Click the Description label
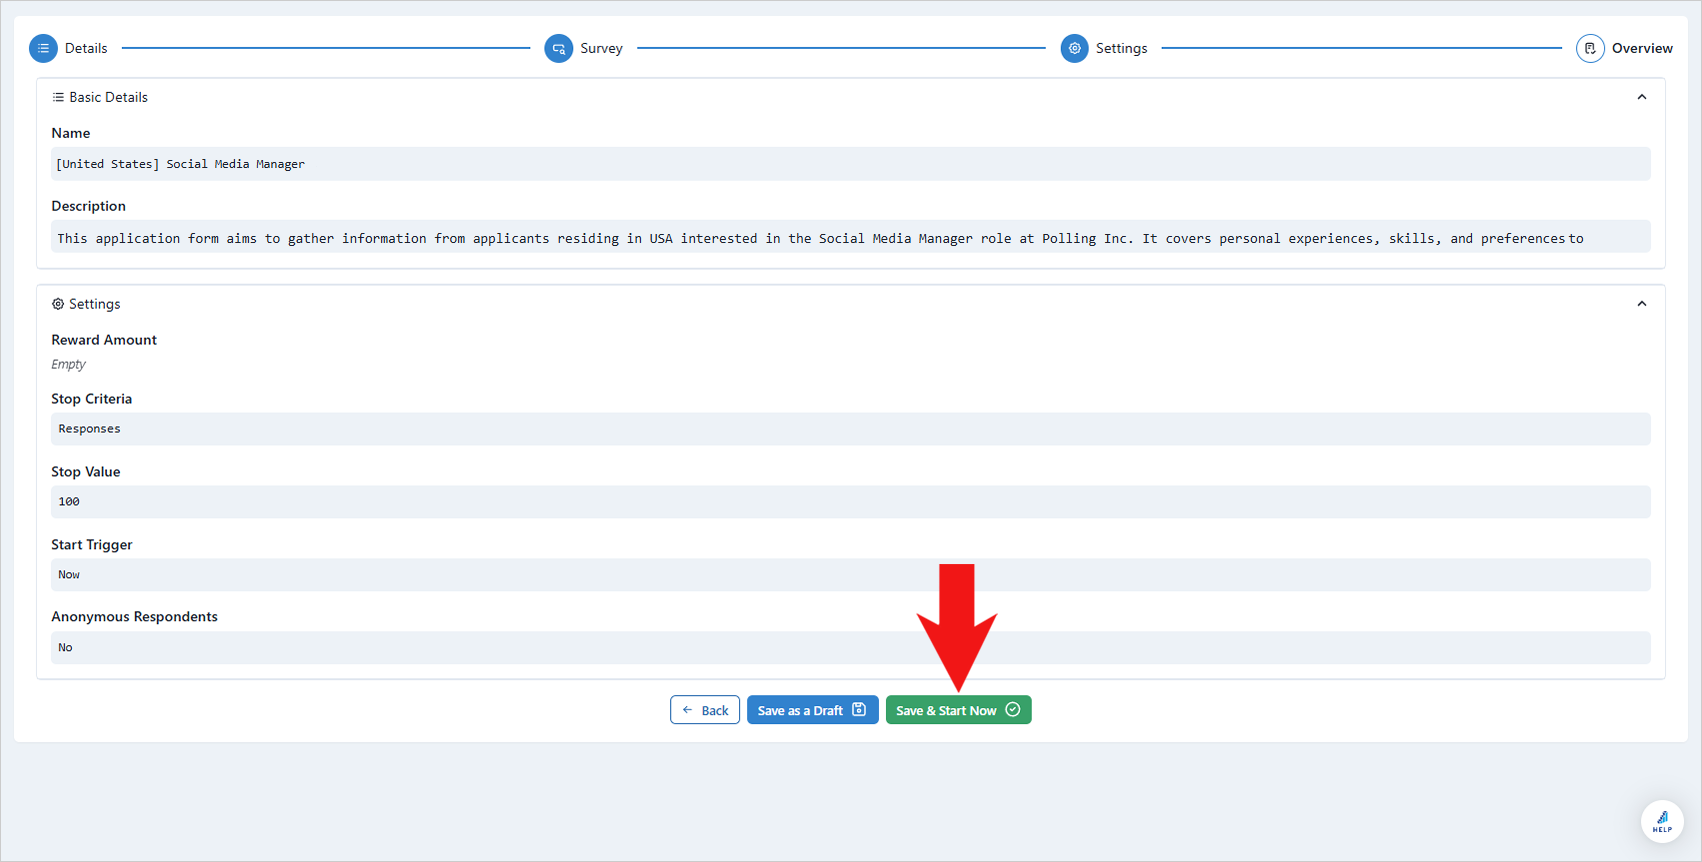This screenshot has height=862, width=1702. pyautogui.click(x=88, y=206)
